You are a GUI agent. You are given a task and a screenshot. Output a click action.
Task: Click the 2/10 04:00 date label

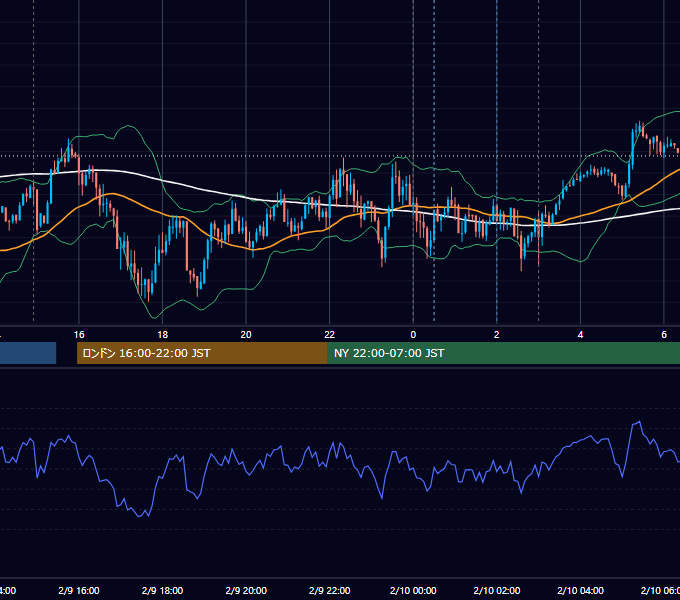coord(580,590)
